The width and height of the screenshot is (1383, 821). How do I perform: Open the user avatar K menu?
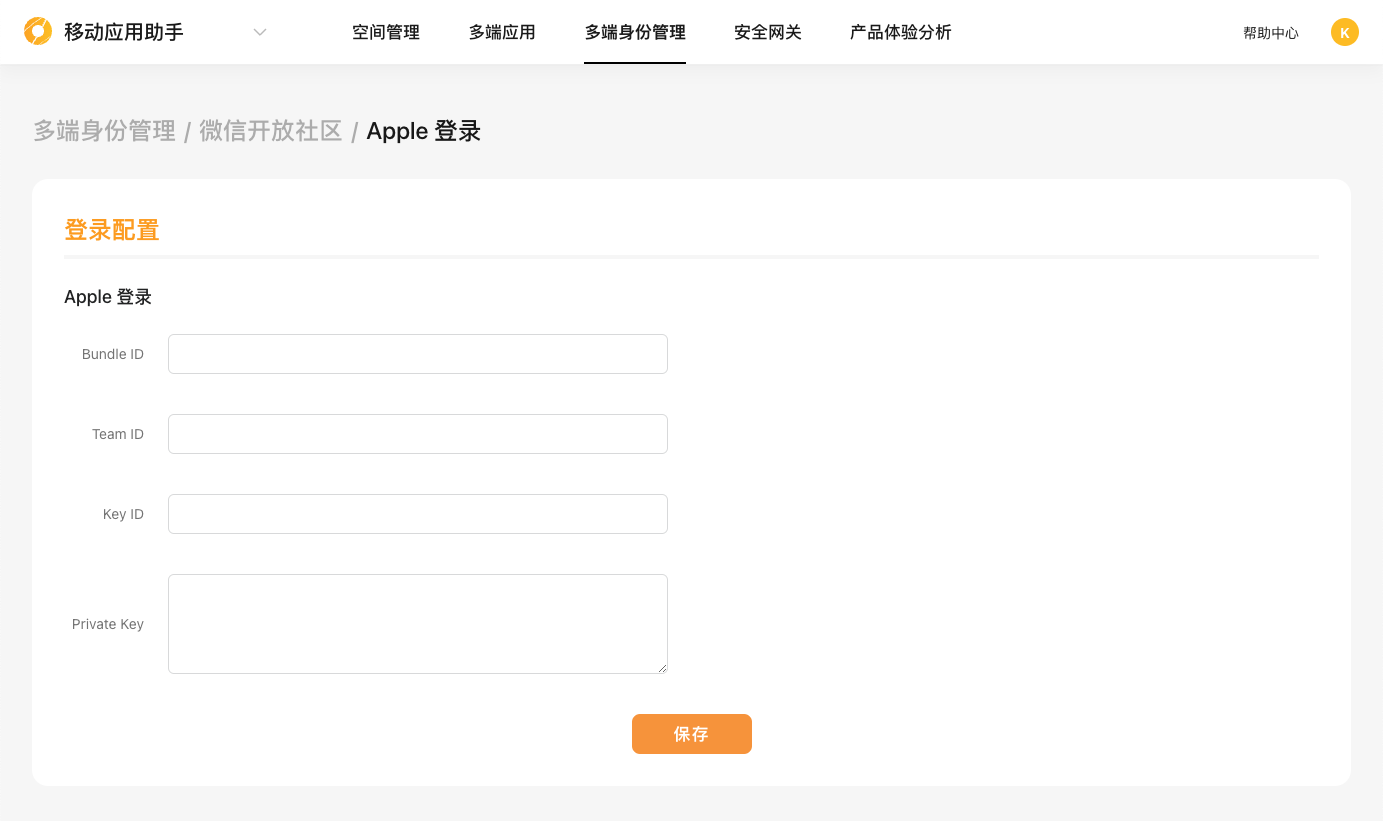pyautogui.click(x=1344, y=32)
